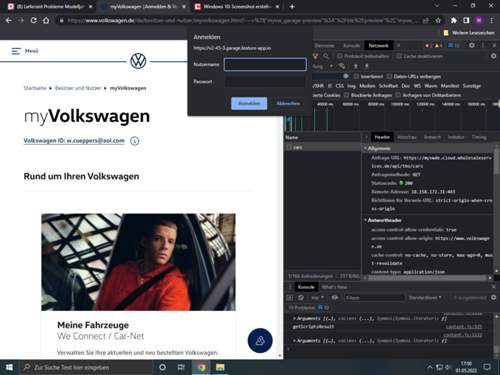Open console context 'top' dropdown

click(317, 297)
